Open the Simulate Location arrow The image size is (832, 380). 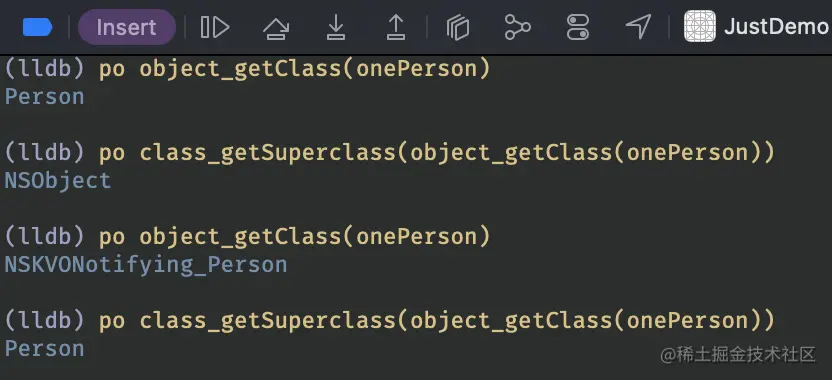pos(638,27)
